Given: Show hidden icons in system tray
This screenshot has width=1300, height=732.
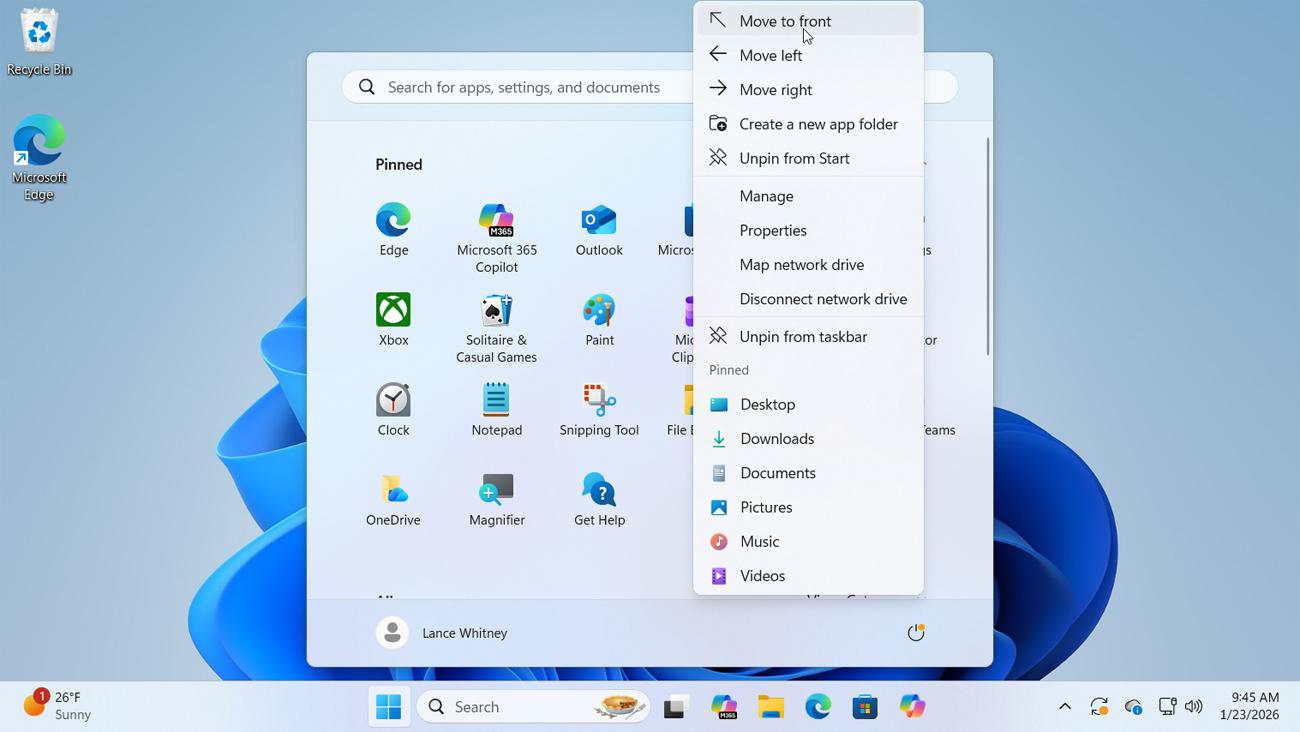Looking at the screenshot, I should pos(1065,707).
